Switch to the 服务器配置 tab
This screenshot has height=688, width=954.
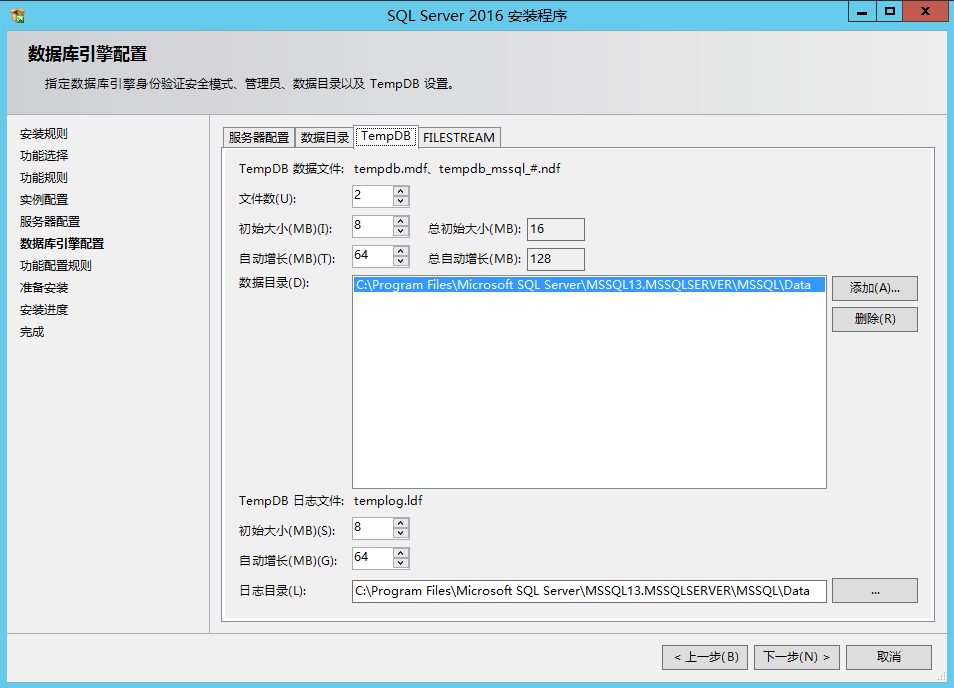[259, 137]
